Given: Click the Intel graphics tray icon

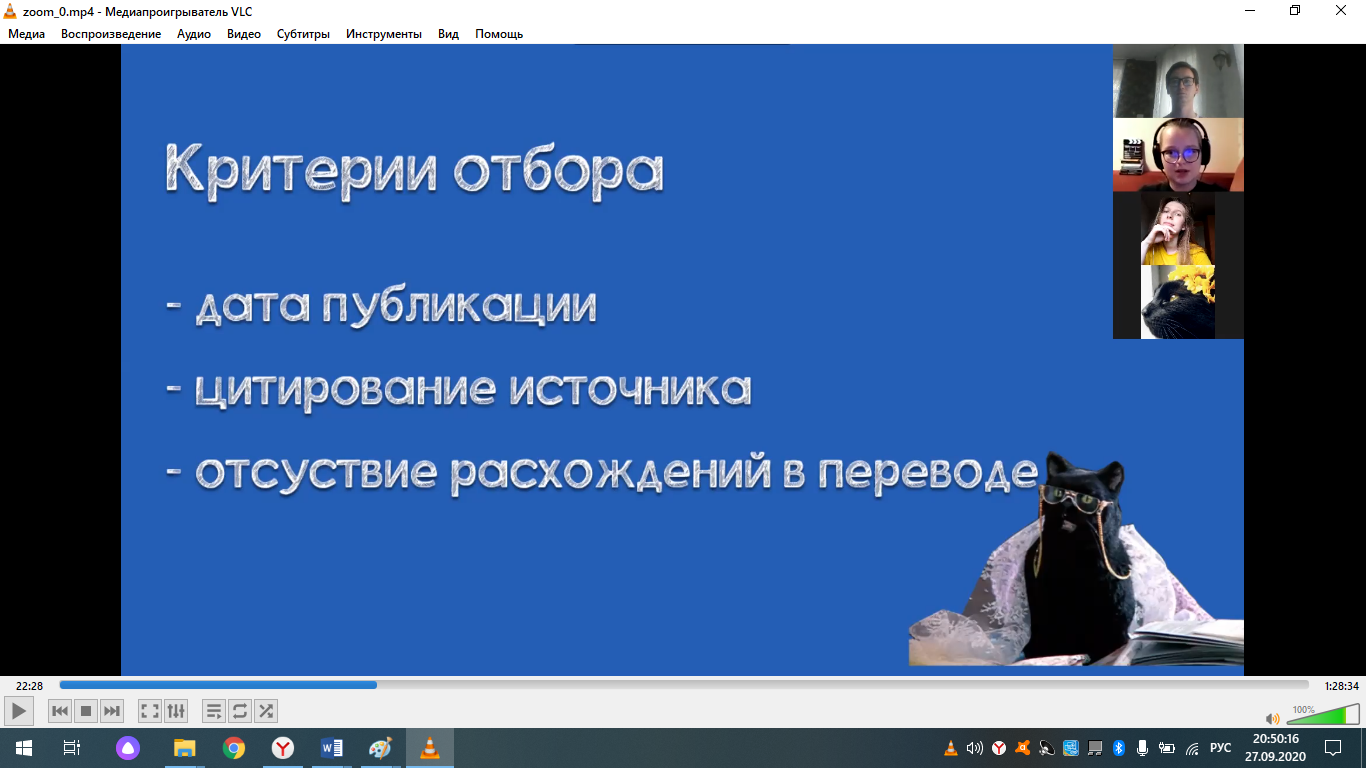Looking at the screenshot, I should tap(1071, 748).
